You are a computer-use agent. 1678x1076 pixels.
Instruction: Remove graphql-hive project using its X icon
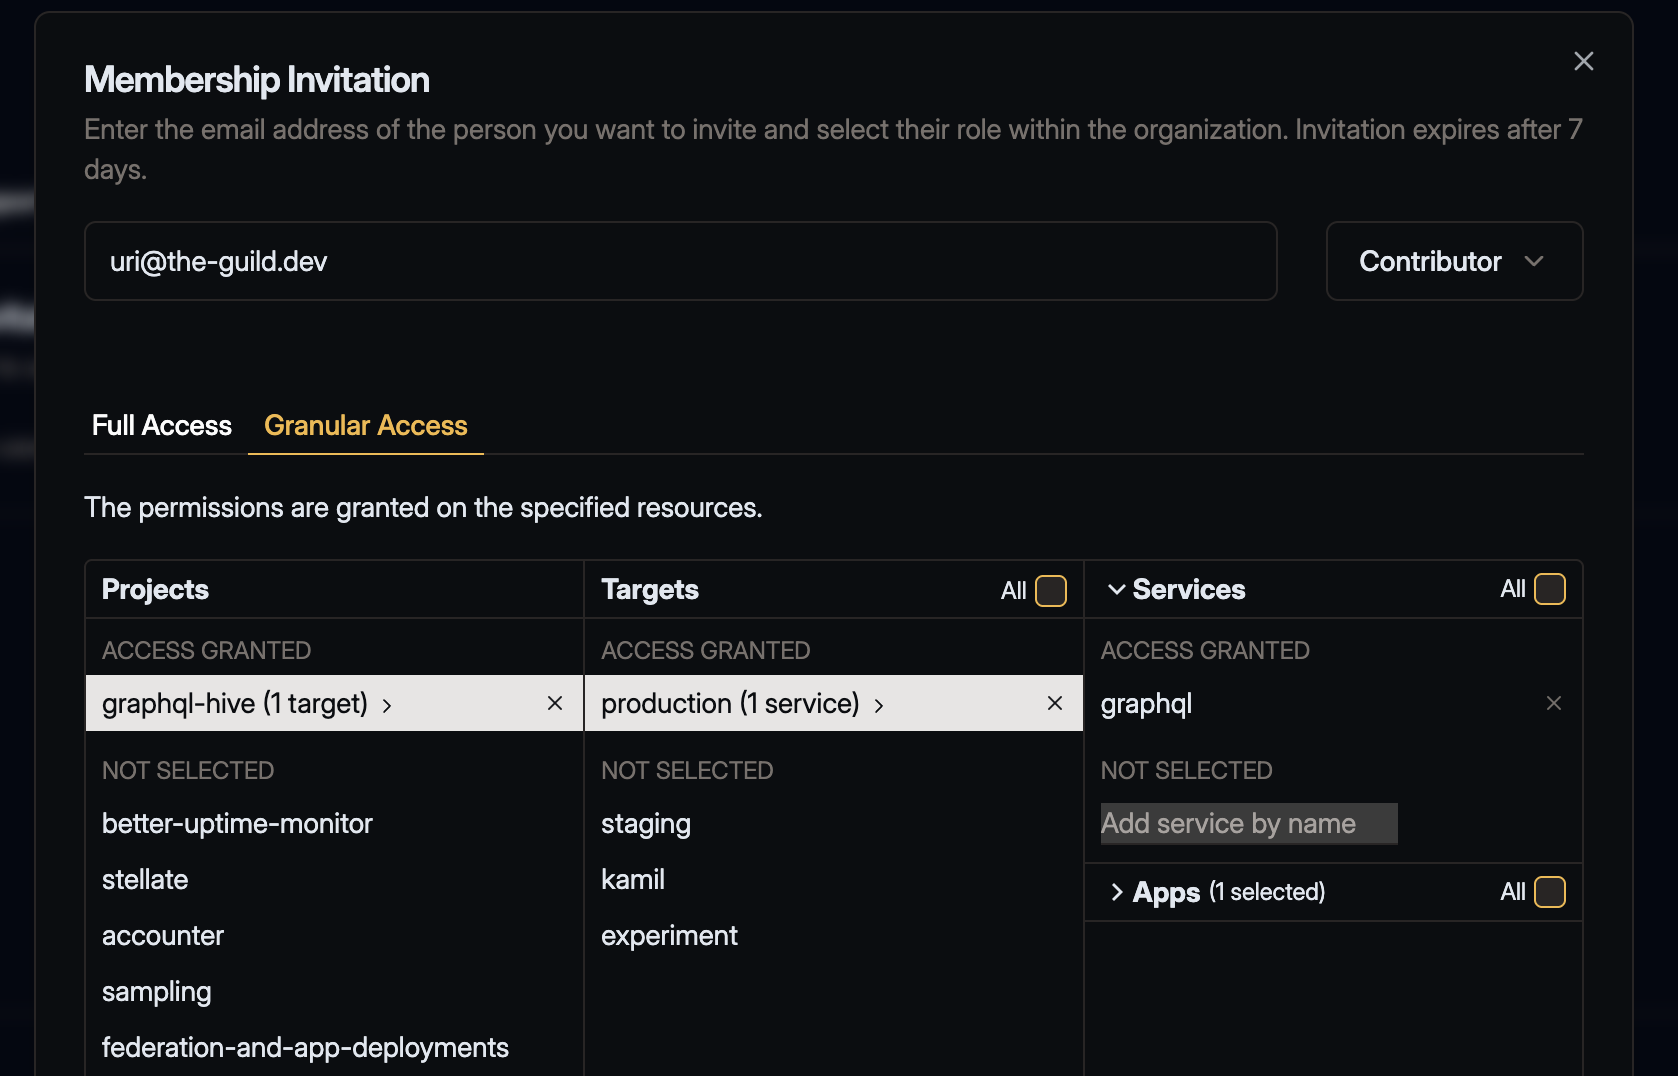[555, 703]
